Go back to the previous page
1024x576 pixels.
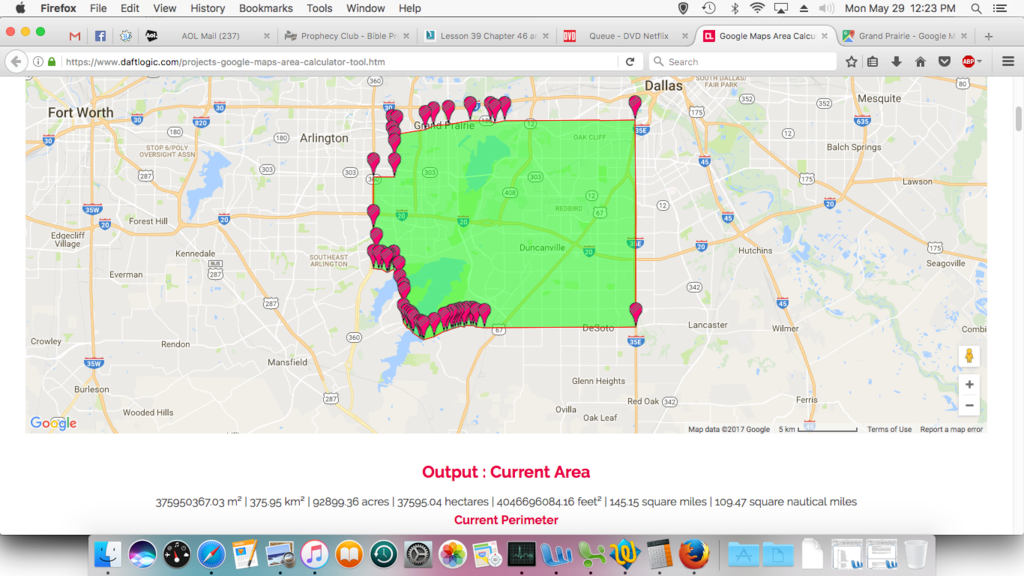point(16,61)
